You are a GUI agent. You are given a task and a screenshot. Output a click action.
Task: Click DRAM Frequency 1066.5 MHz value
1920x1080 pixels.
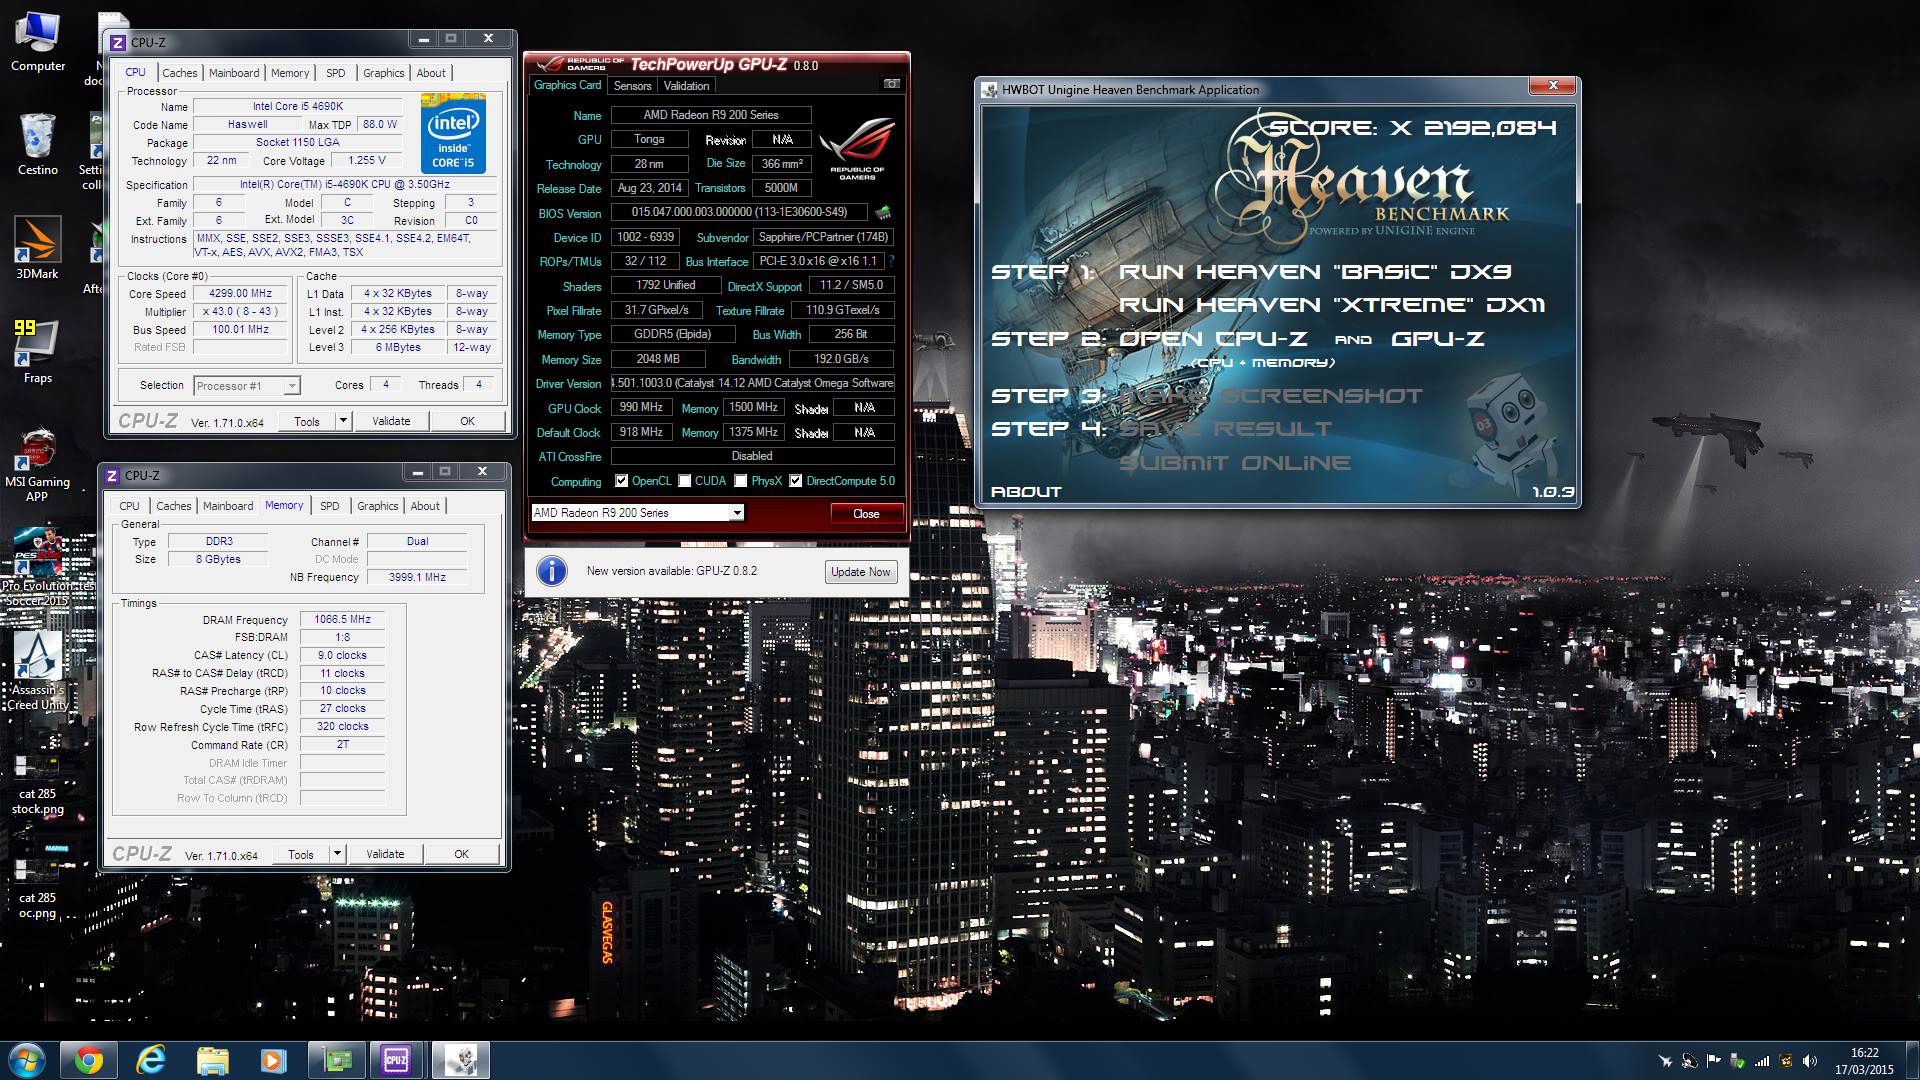[342, 620]
